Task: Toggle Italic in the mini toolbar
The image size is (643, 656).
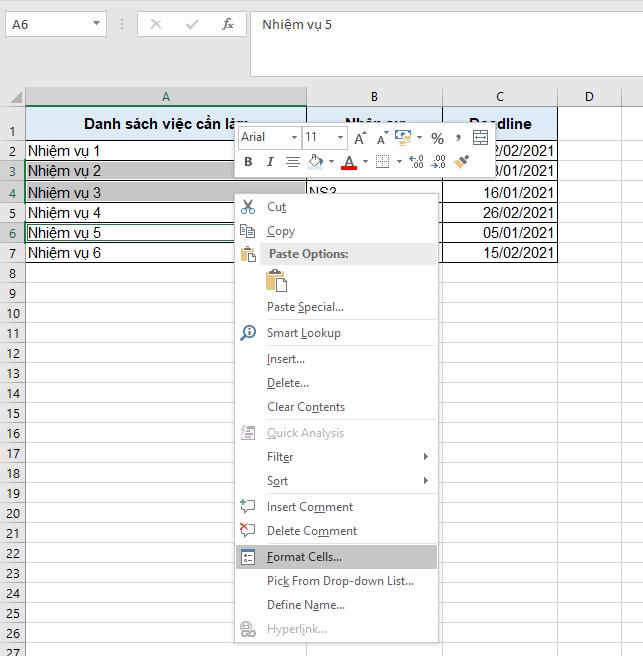Action: click(x=268, y=162)
